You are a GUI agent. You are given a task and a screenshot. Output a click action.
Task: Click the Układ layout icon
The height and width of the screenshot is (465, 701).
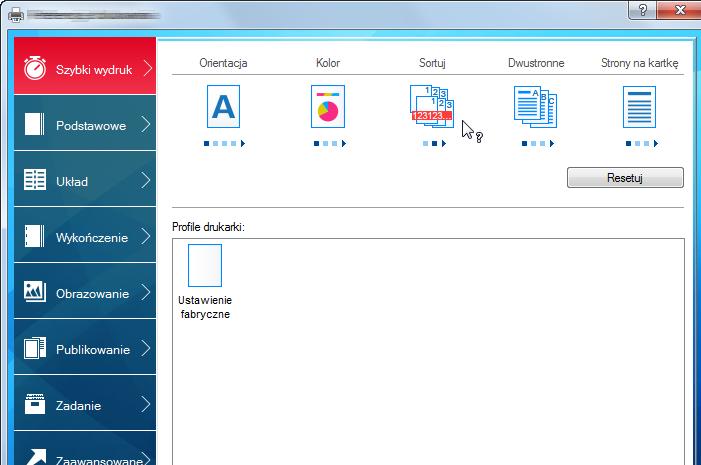(x=35, y=180)
